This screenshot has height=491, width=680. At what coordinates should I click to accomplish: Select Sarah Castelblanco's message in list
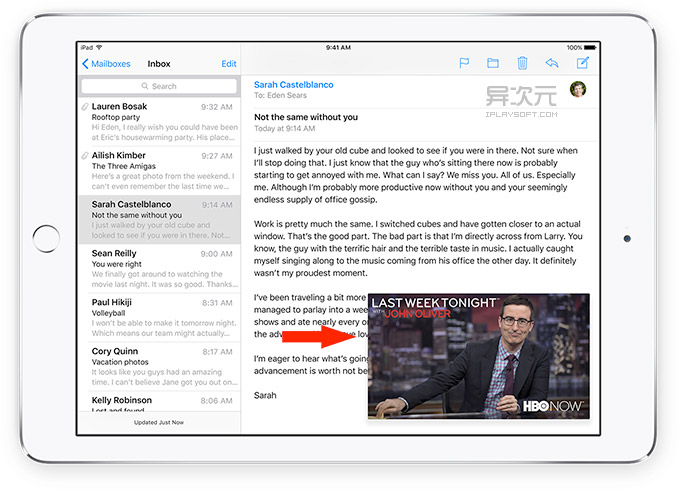[160, 219]
